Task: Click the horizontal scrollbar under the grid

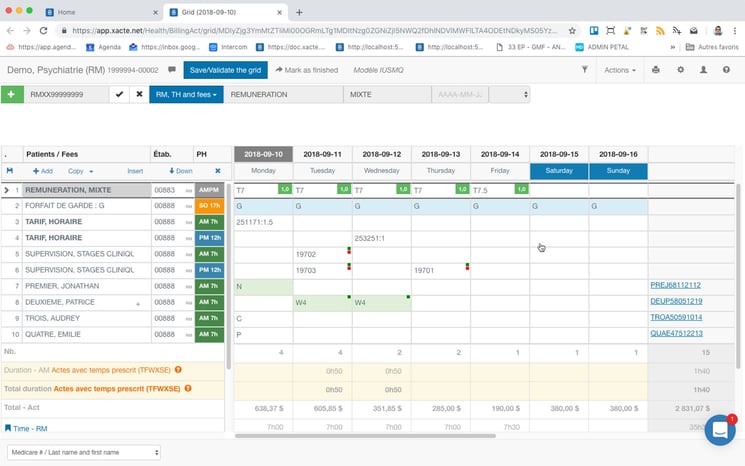Action: [x=365, y=436]
